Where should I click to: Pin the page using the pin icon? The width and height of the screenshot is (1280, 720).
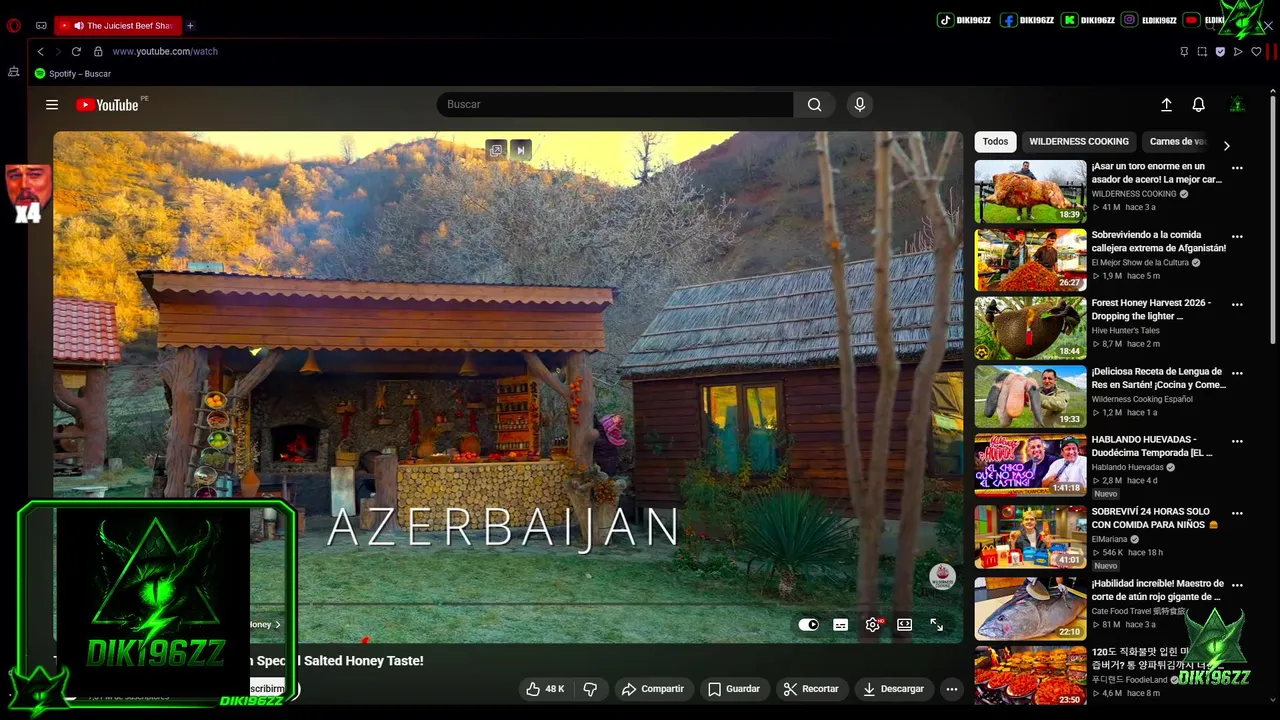pos(1184,51)
